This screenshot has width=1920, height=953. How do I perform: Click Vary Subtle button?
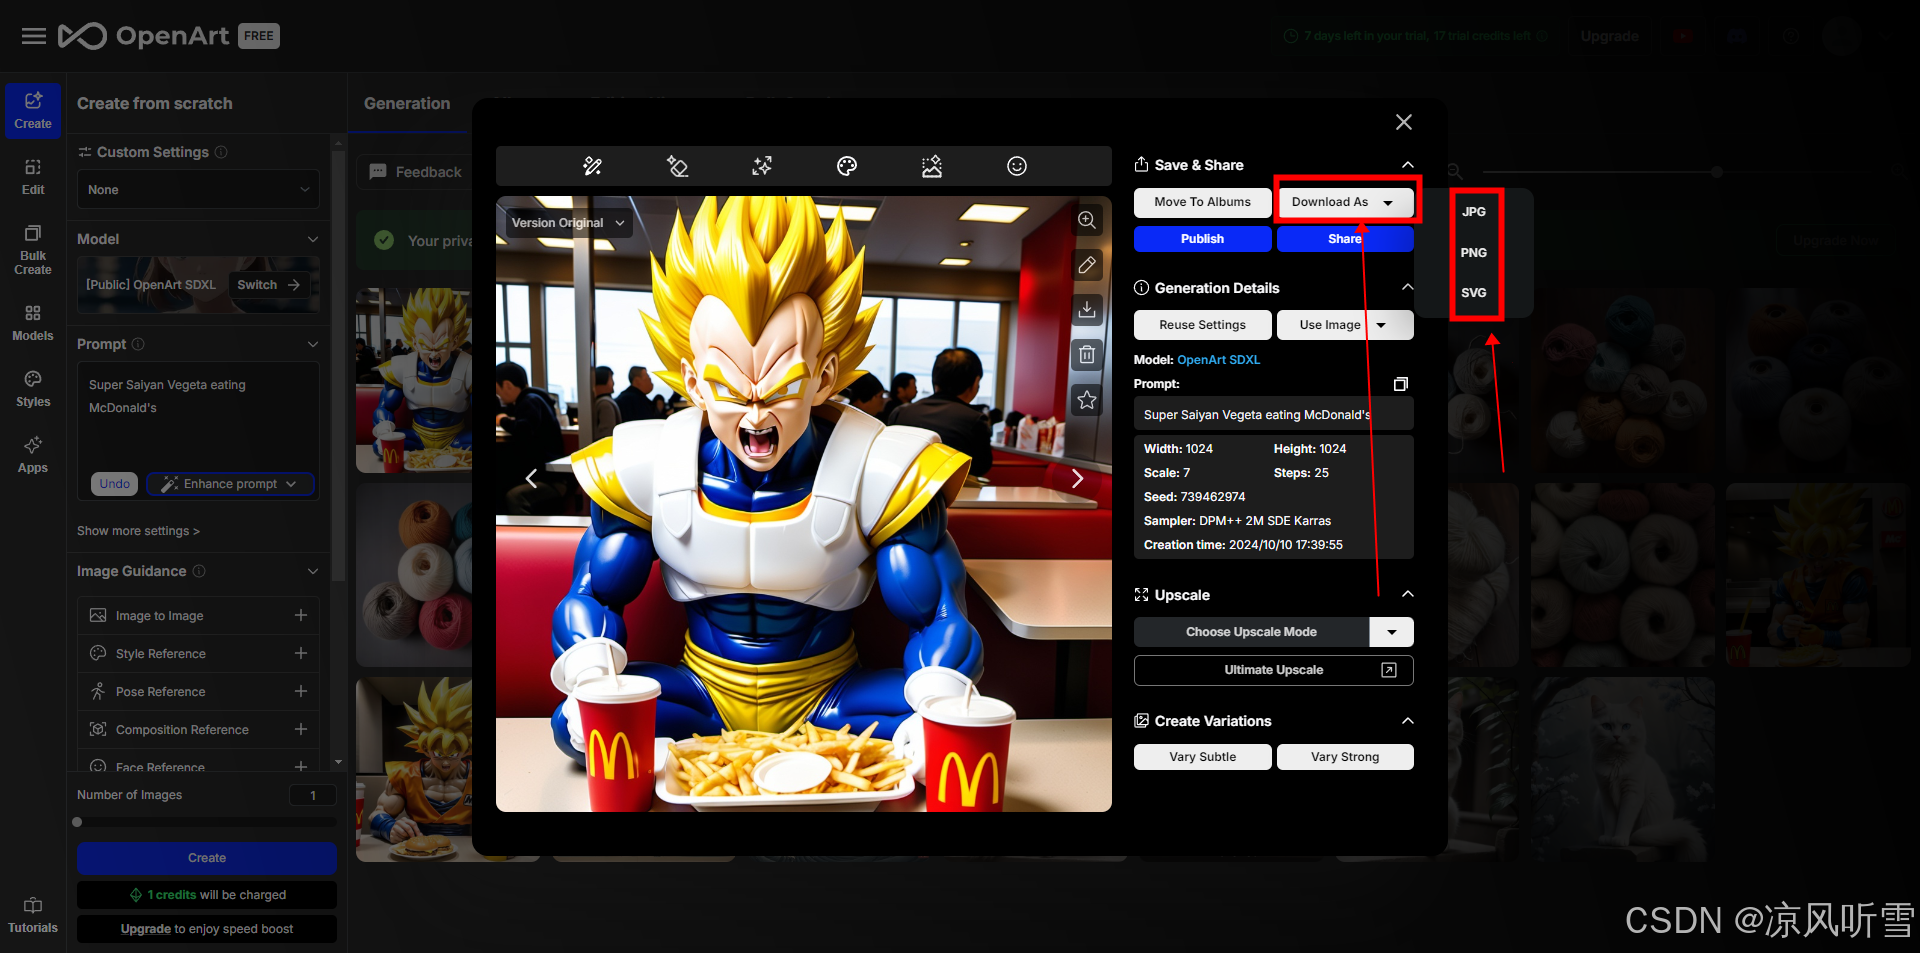(1203, 757)
